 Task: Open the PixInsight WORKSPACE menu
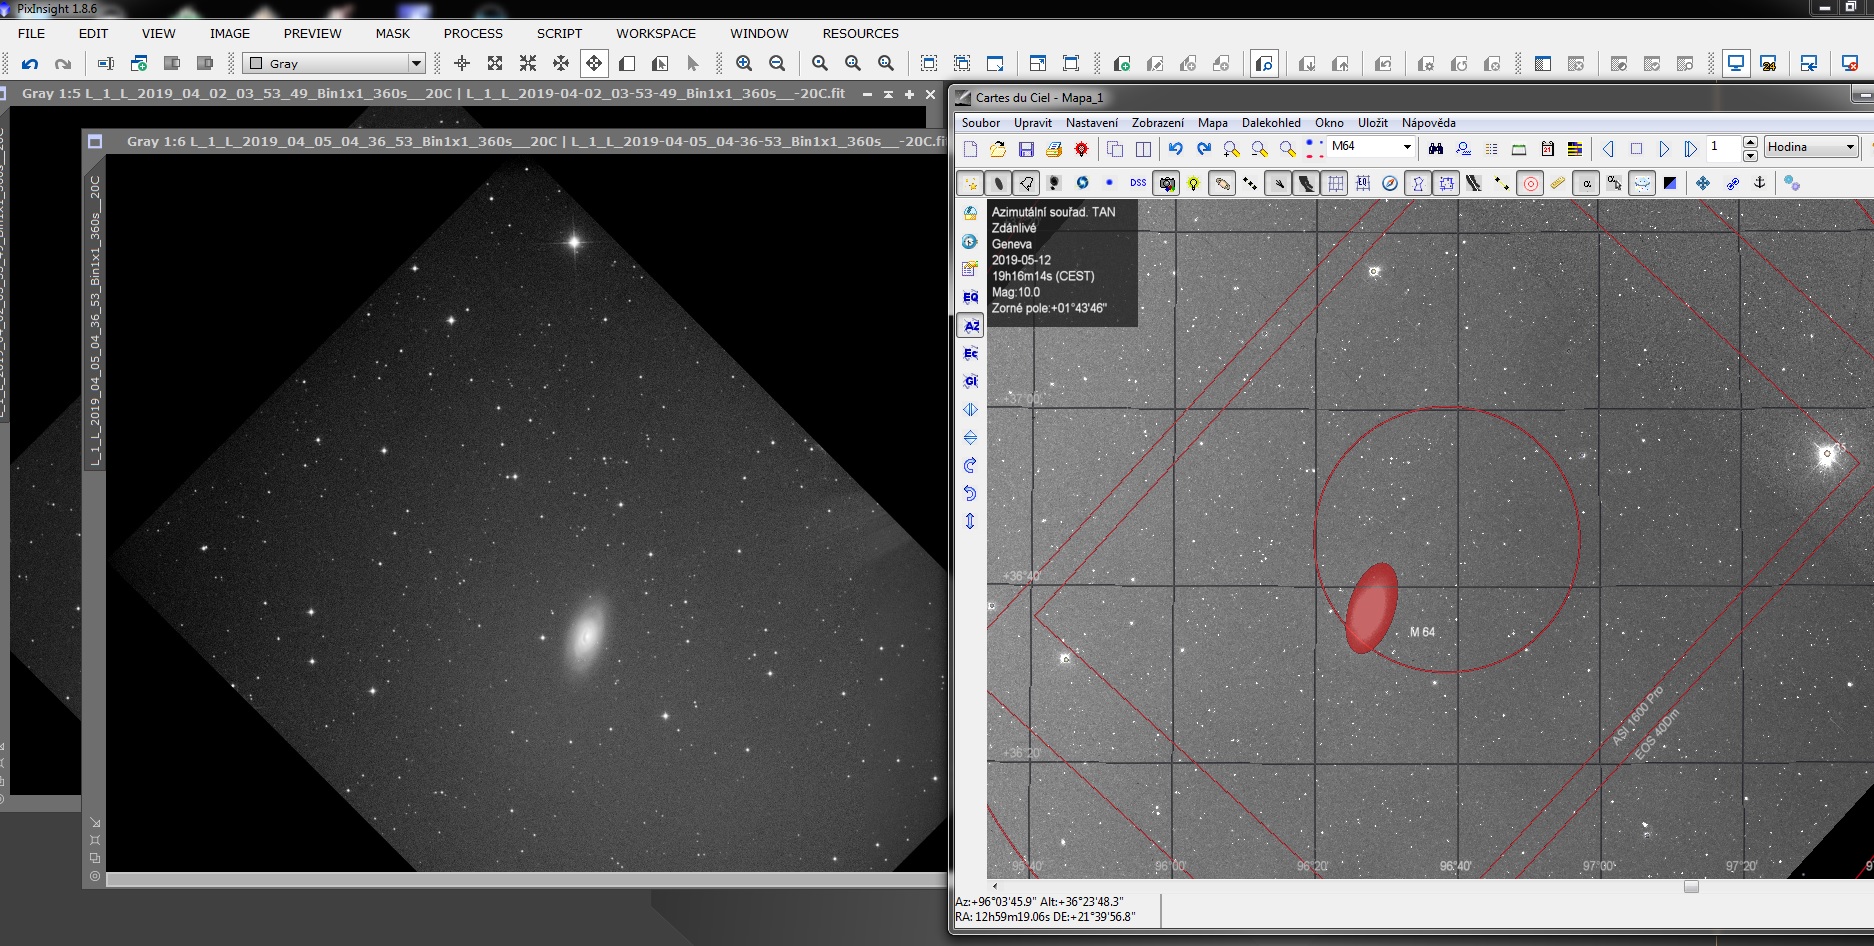click(656, 33)
